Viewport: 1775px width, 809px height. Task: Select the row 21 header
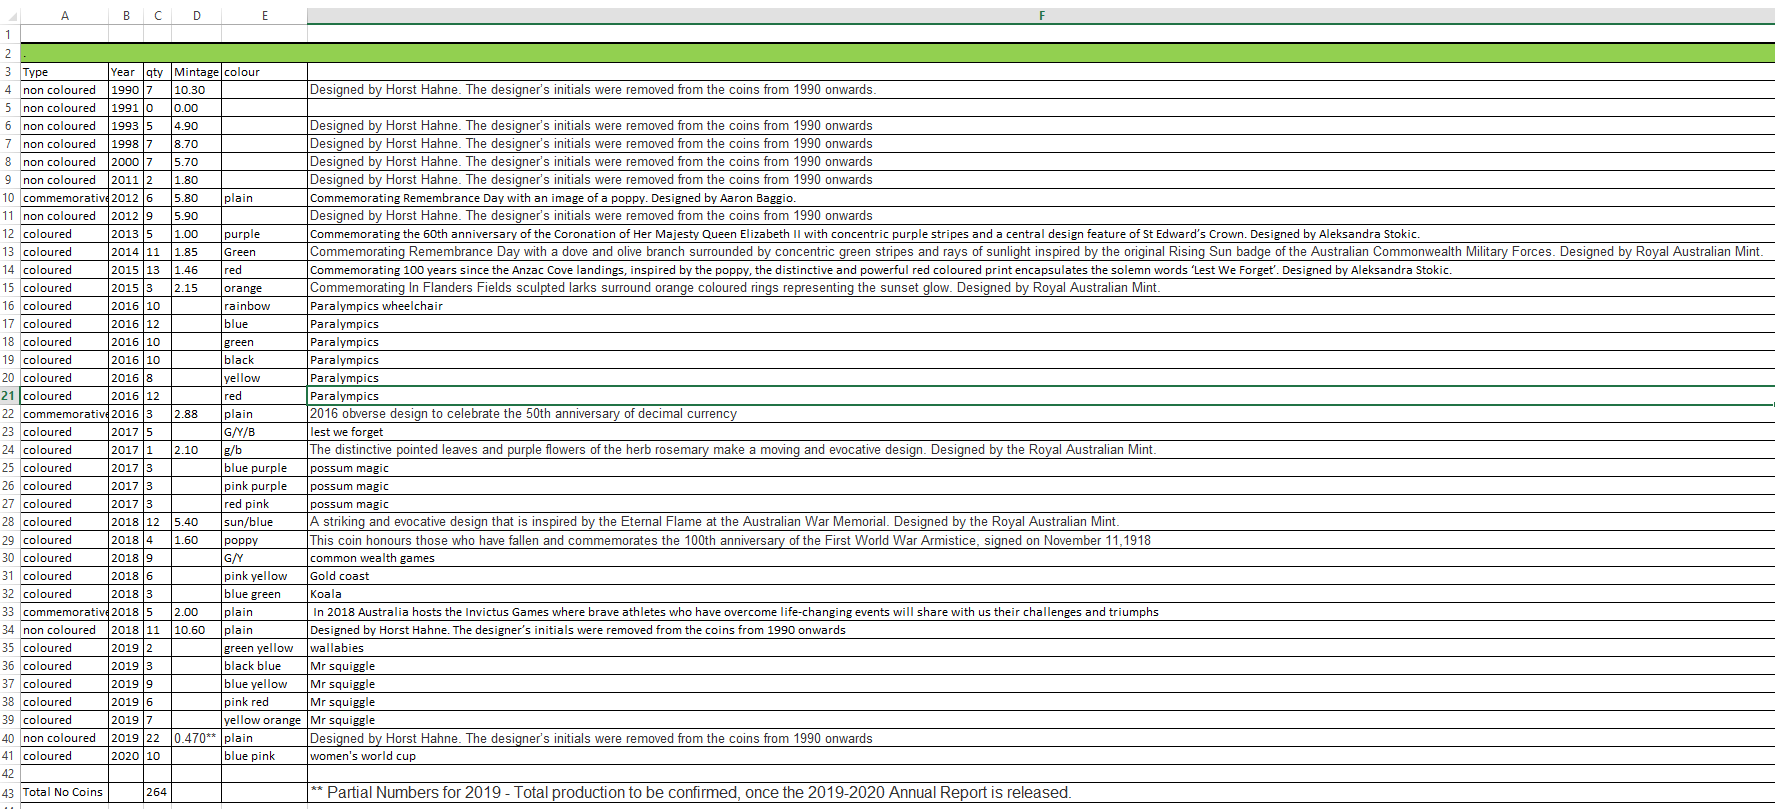(9, 396)
